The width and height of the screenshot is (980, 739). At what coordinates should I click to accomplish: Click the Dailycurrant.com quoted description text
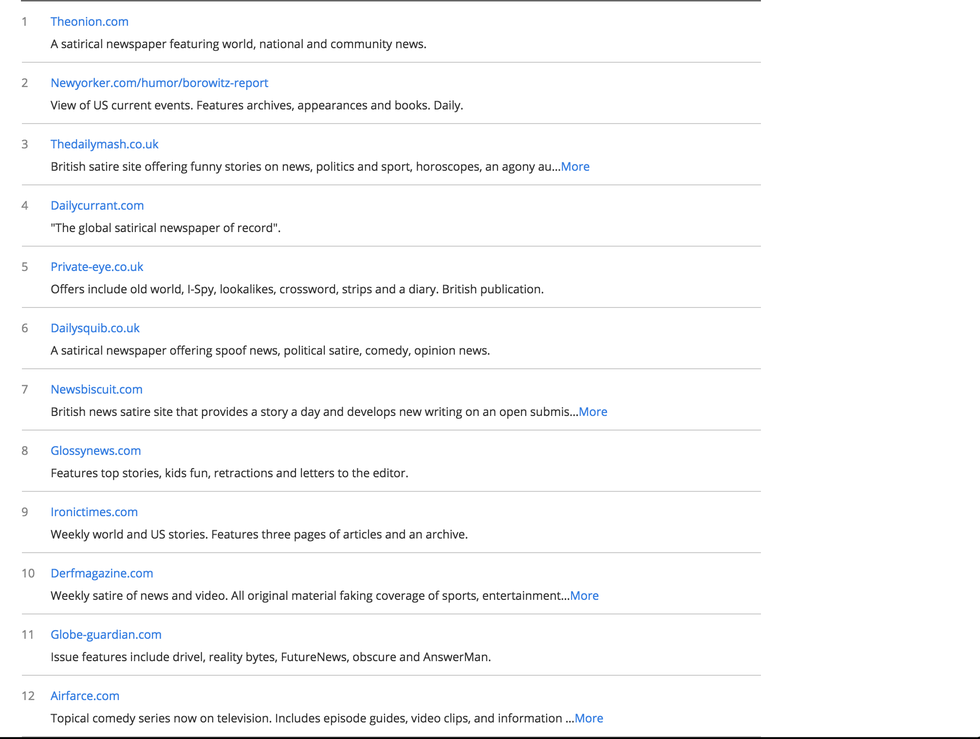click(166, 228)
